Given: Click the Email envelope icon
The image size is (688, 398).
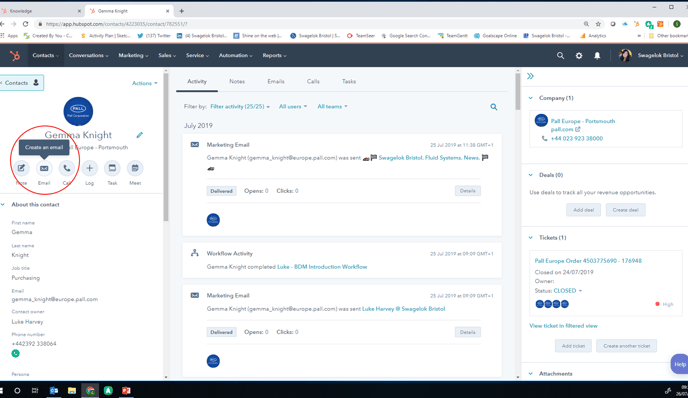Looking at the screenshot, I should [44, 168].
